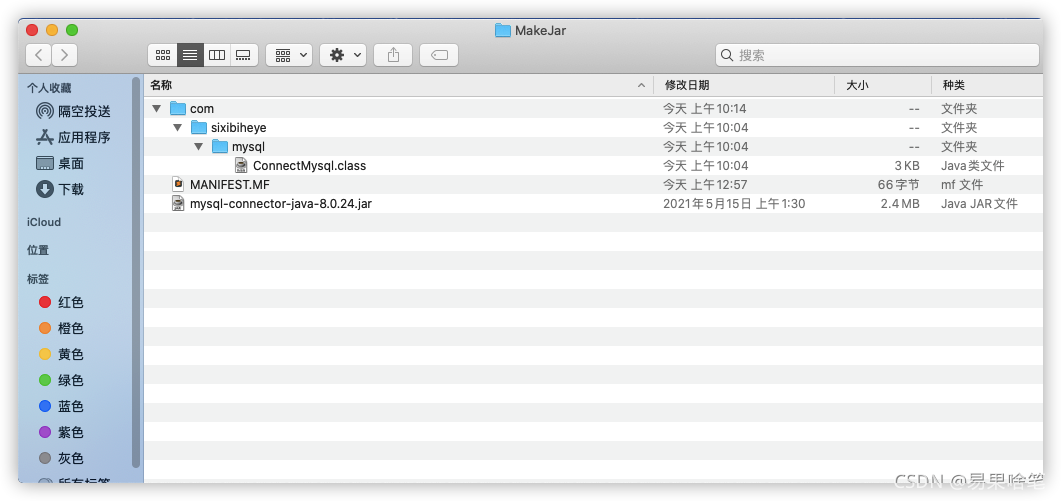This screenshot has height=501, width=1061.
Task: Select the sixibiheye folder icon
Action: click(199, 127)
